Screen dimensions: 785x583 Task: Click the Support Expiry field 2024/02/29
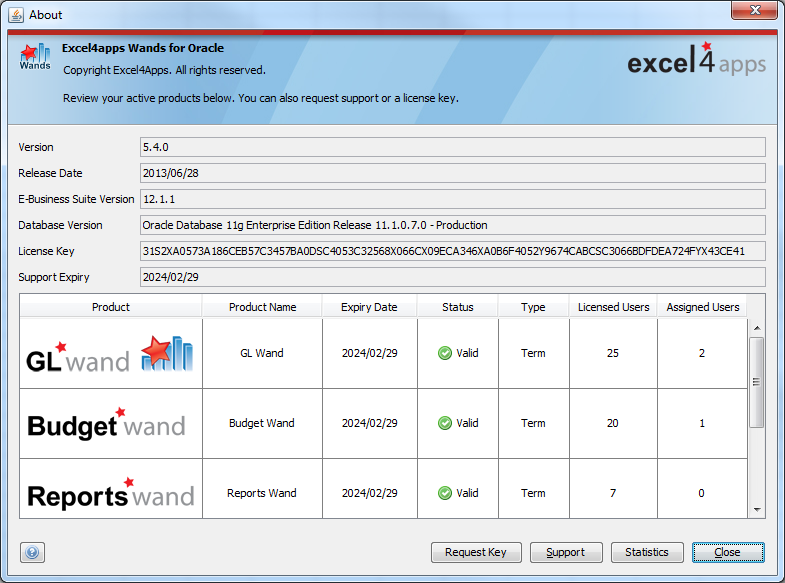pyautogui.click(x=453, y=277)
